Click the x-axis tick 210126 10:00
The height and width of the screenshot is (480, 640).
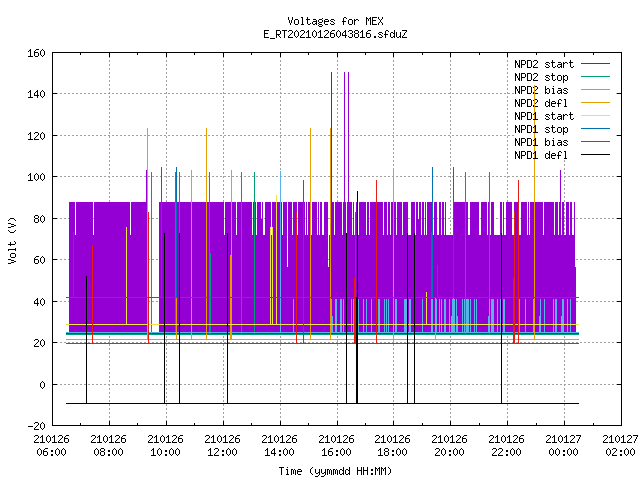(x=165, y=446)
